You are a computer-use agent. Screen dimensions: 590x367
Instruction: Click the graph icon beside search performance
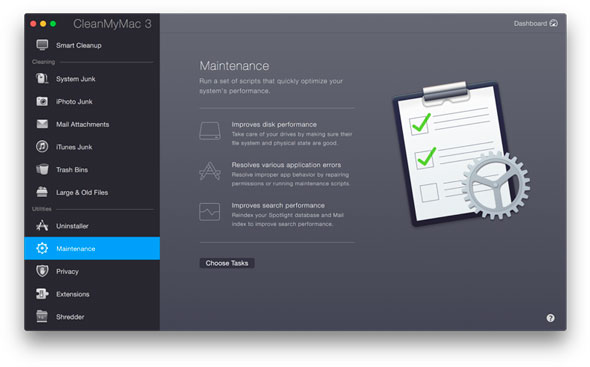(210, 212)
